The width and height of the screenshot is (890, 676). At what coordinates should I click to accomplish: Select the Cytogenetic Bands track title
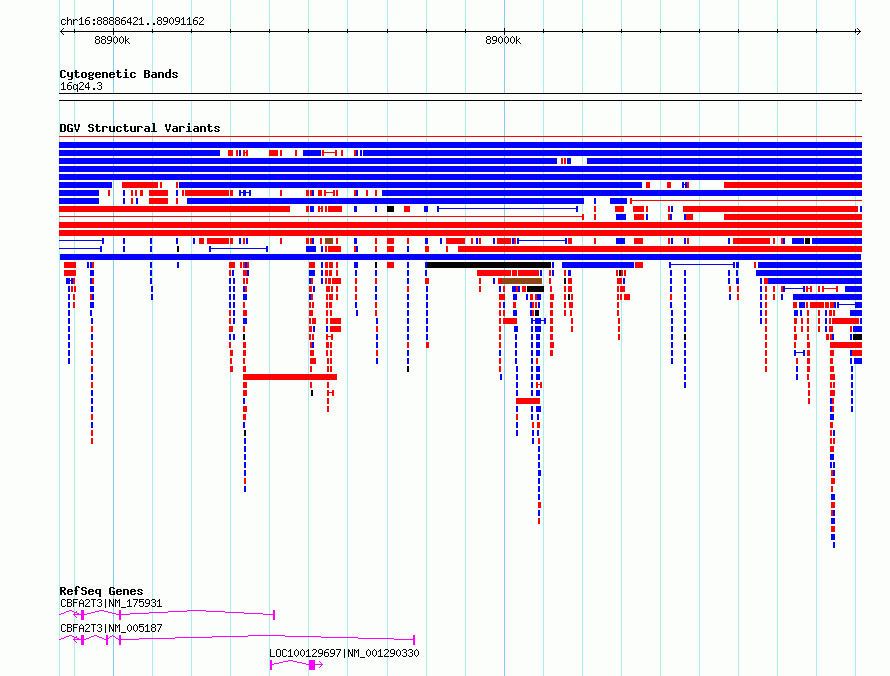point(119,74)
